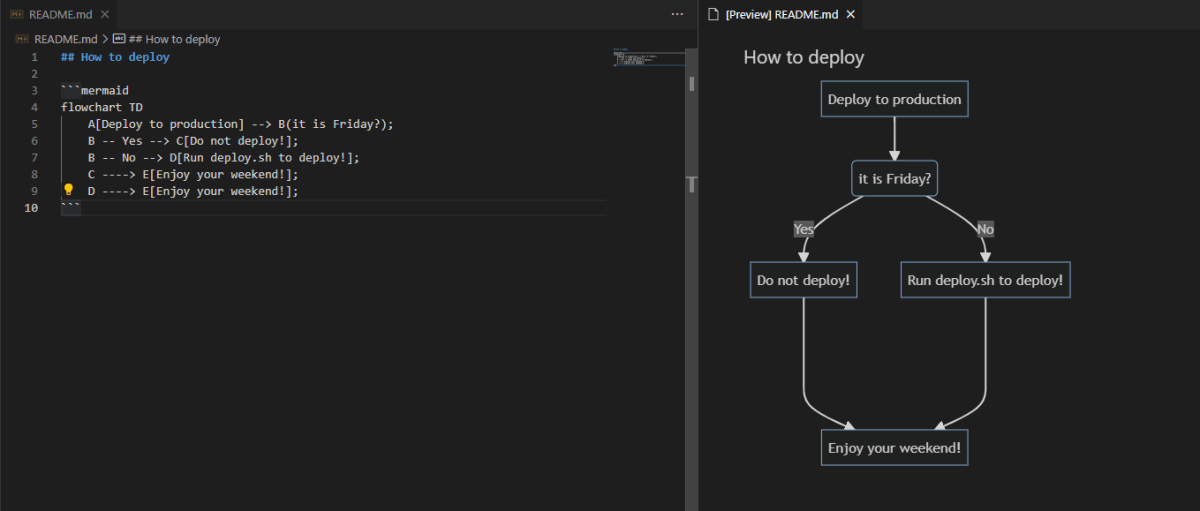Screen dimensions: 1200x511
Task: Click the code minimap thumbnail
Action: [x=648, y=57]
